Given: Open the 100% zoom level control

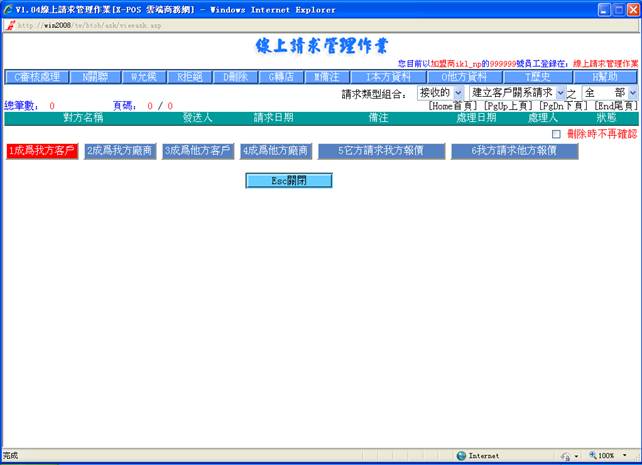Looking at the screenshot, I should (x=606, y=455).
